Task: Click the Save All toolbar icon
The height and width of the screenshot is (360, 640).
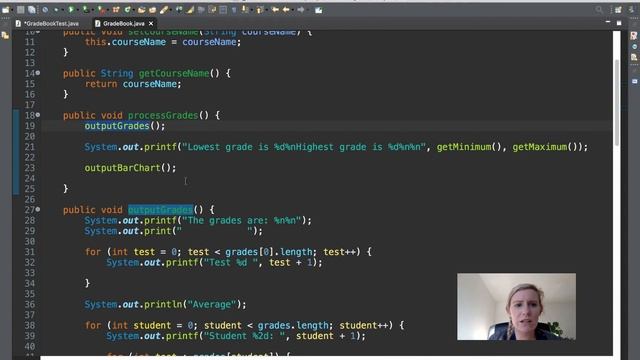Action: coord(31,10)
